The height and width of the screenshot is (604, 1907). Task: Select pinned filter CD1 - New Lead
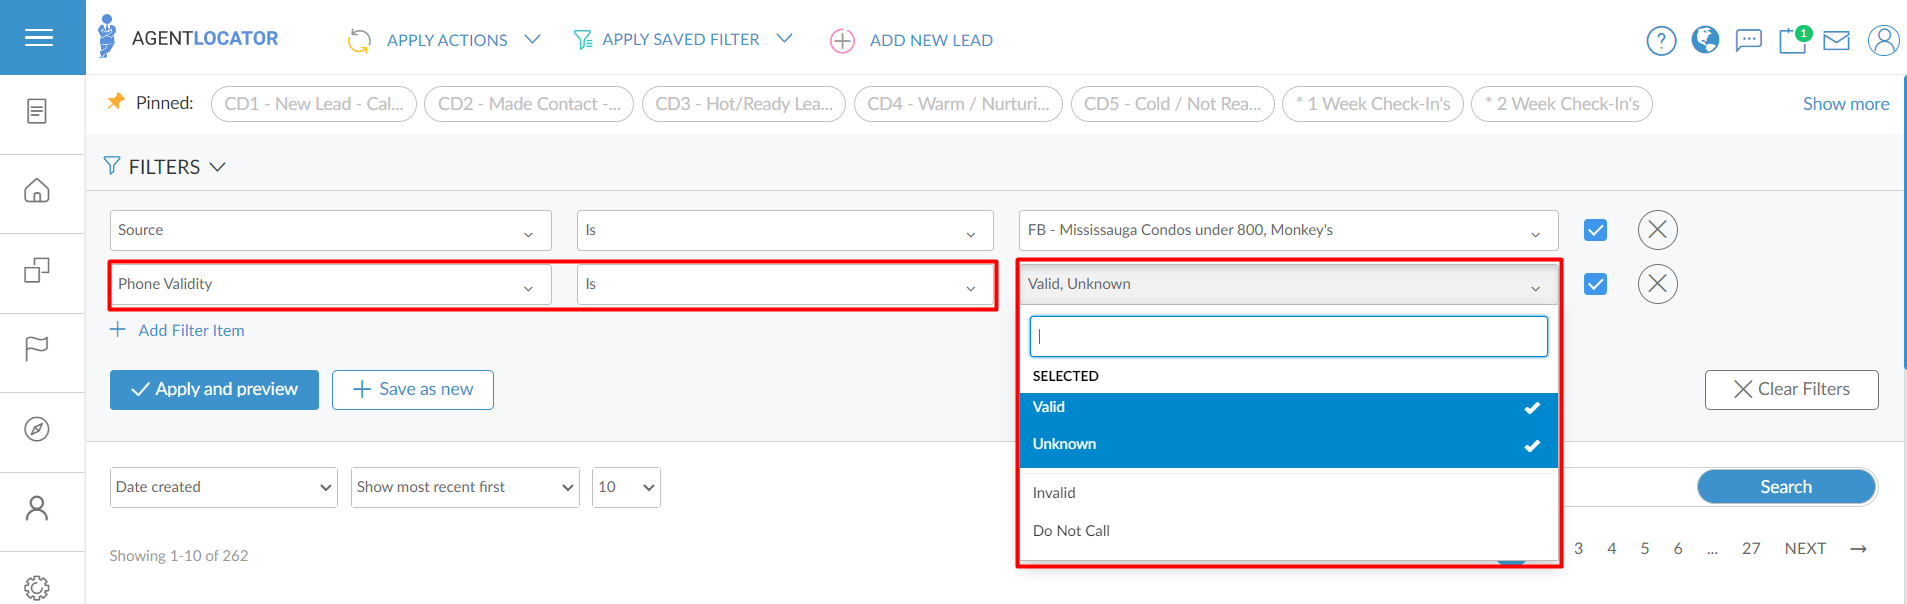[314, 104]
